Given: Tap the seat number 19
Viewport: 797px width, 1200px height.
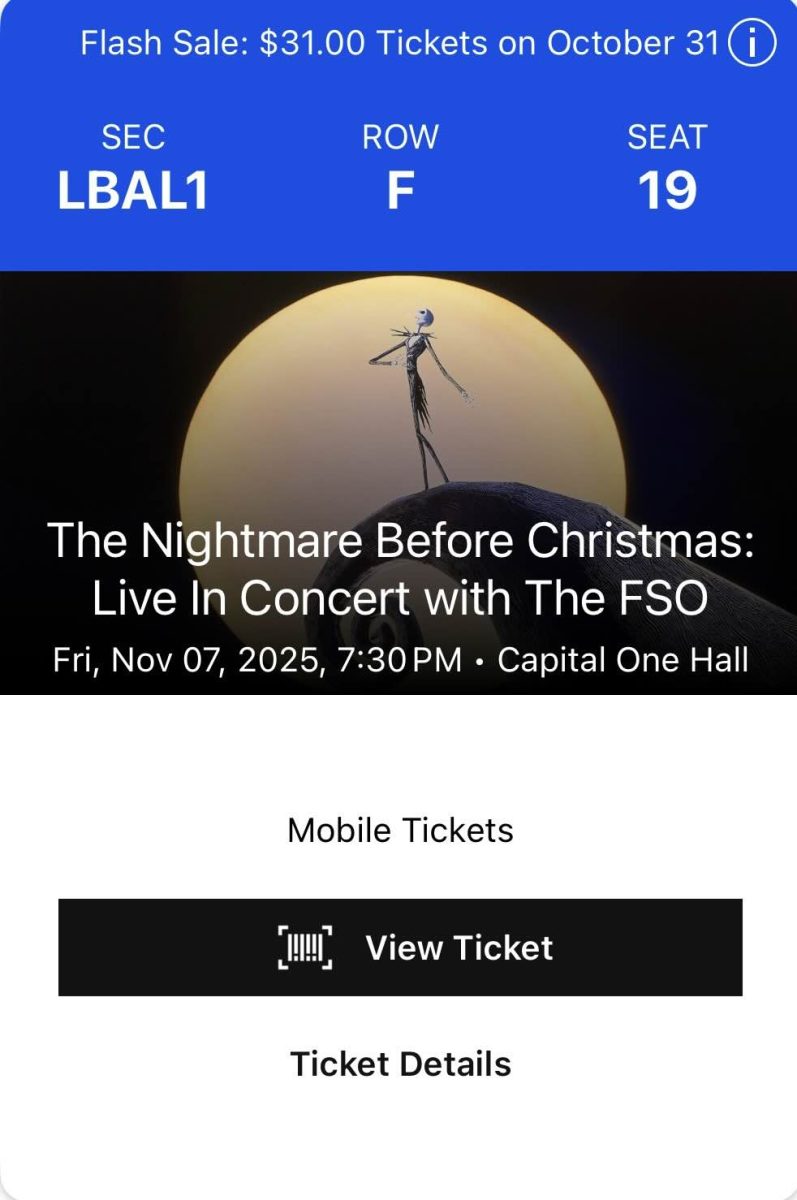Looking at the screenshot, I should click(667, 191).
